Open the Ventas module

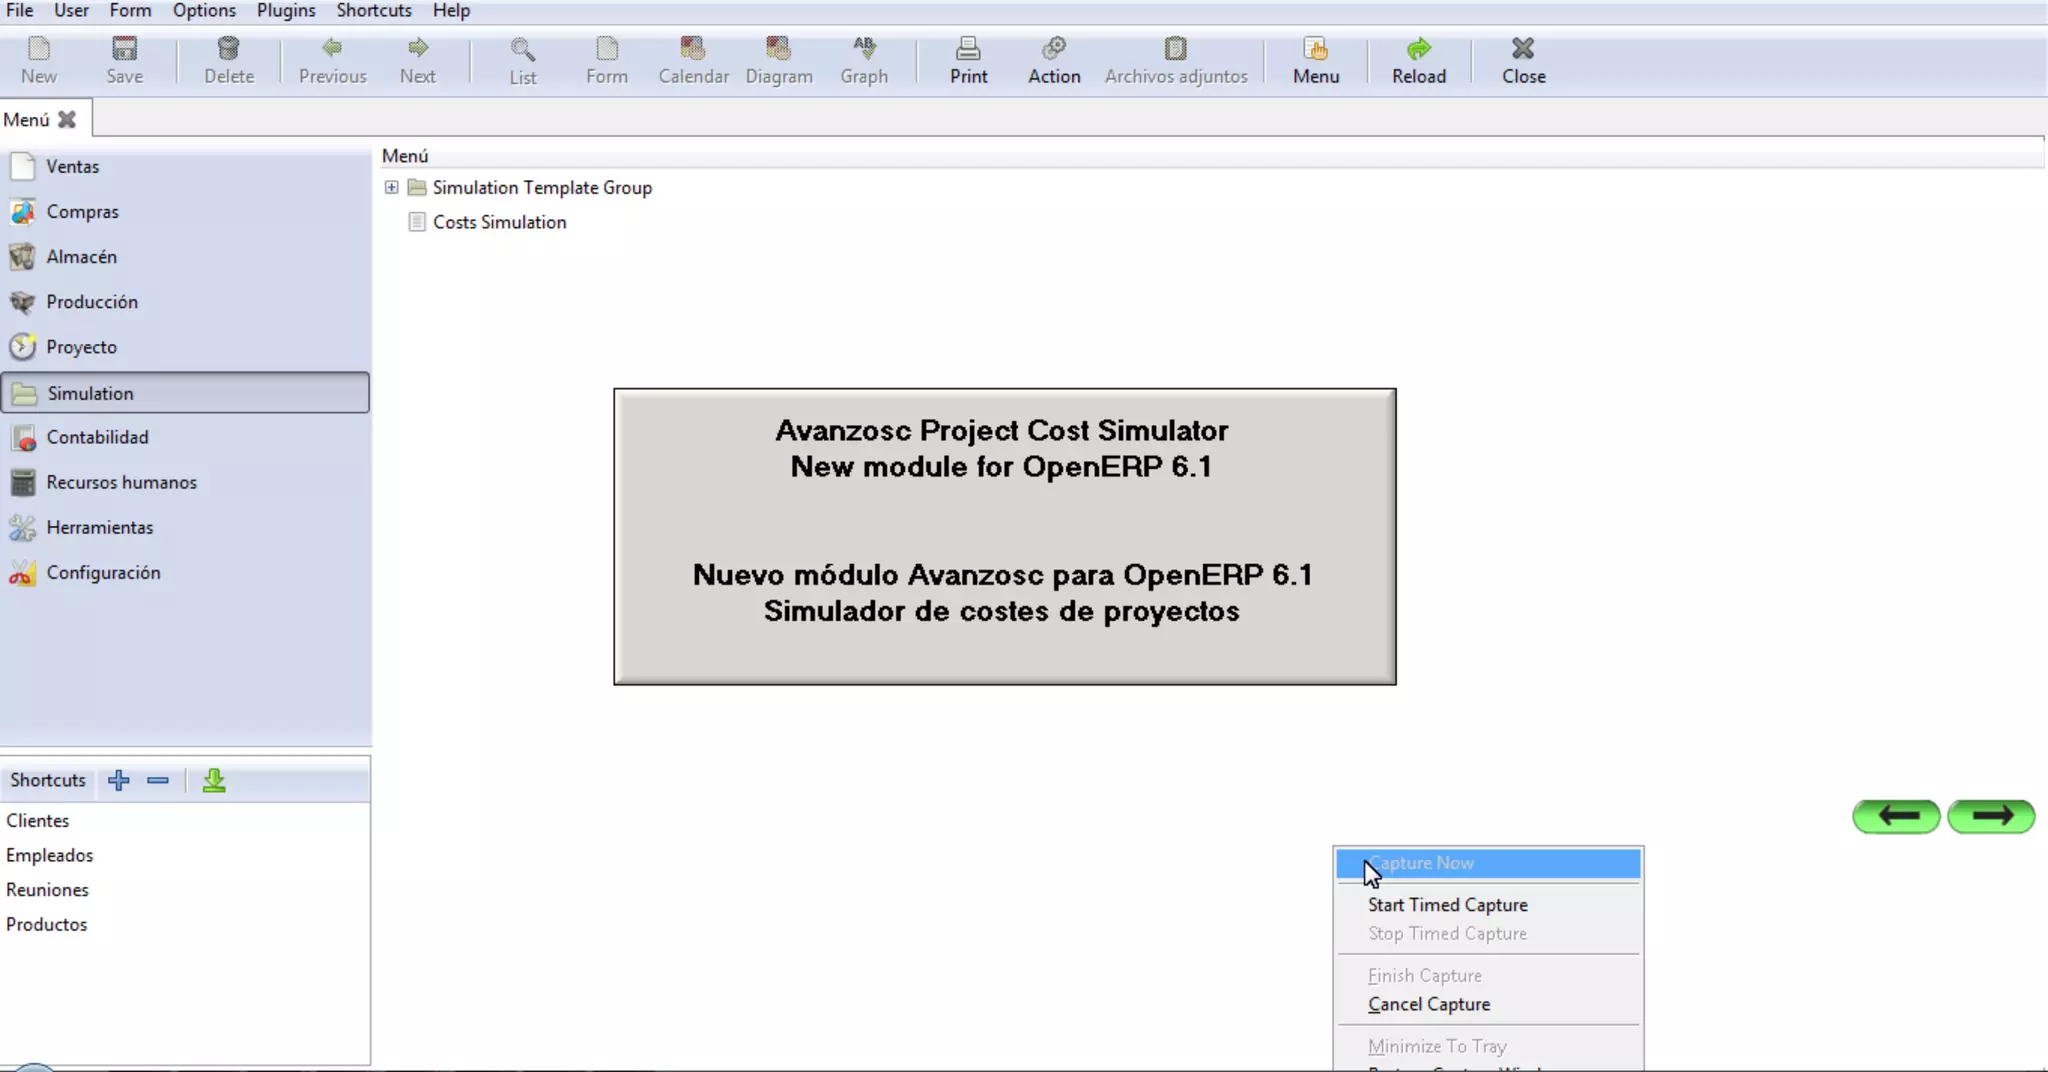click(x=185, y=167)
